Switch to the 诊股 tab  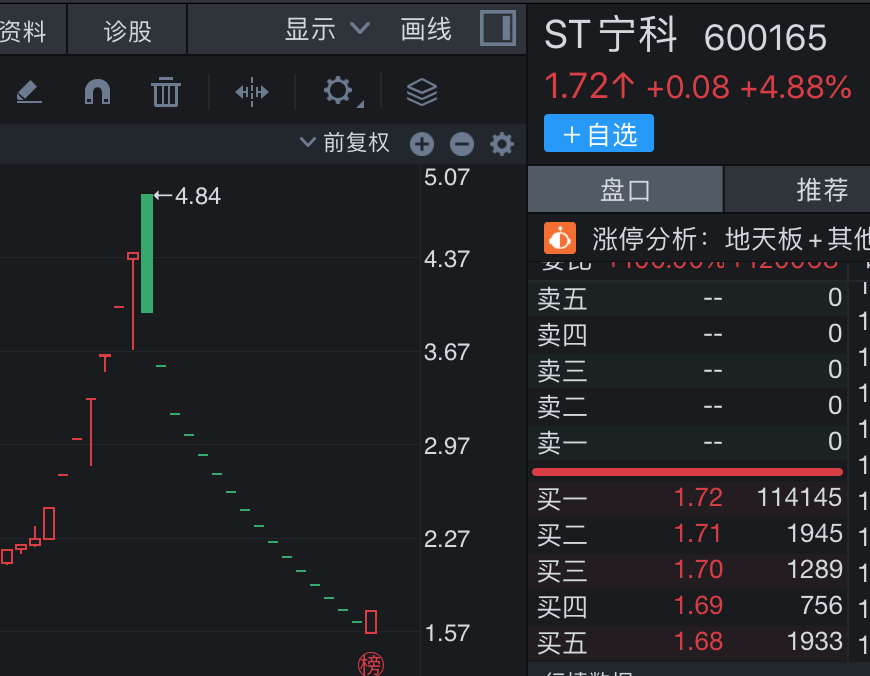coord(127,31)
